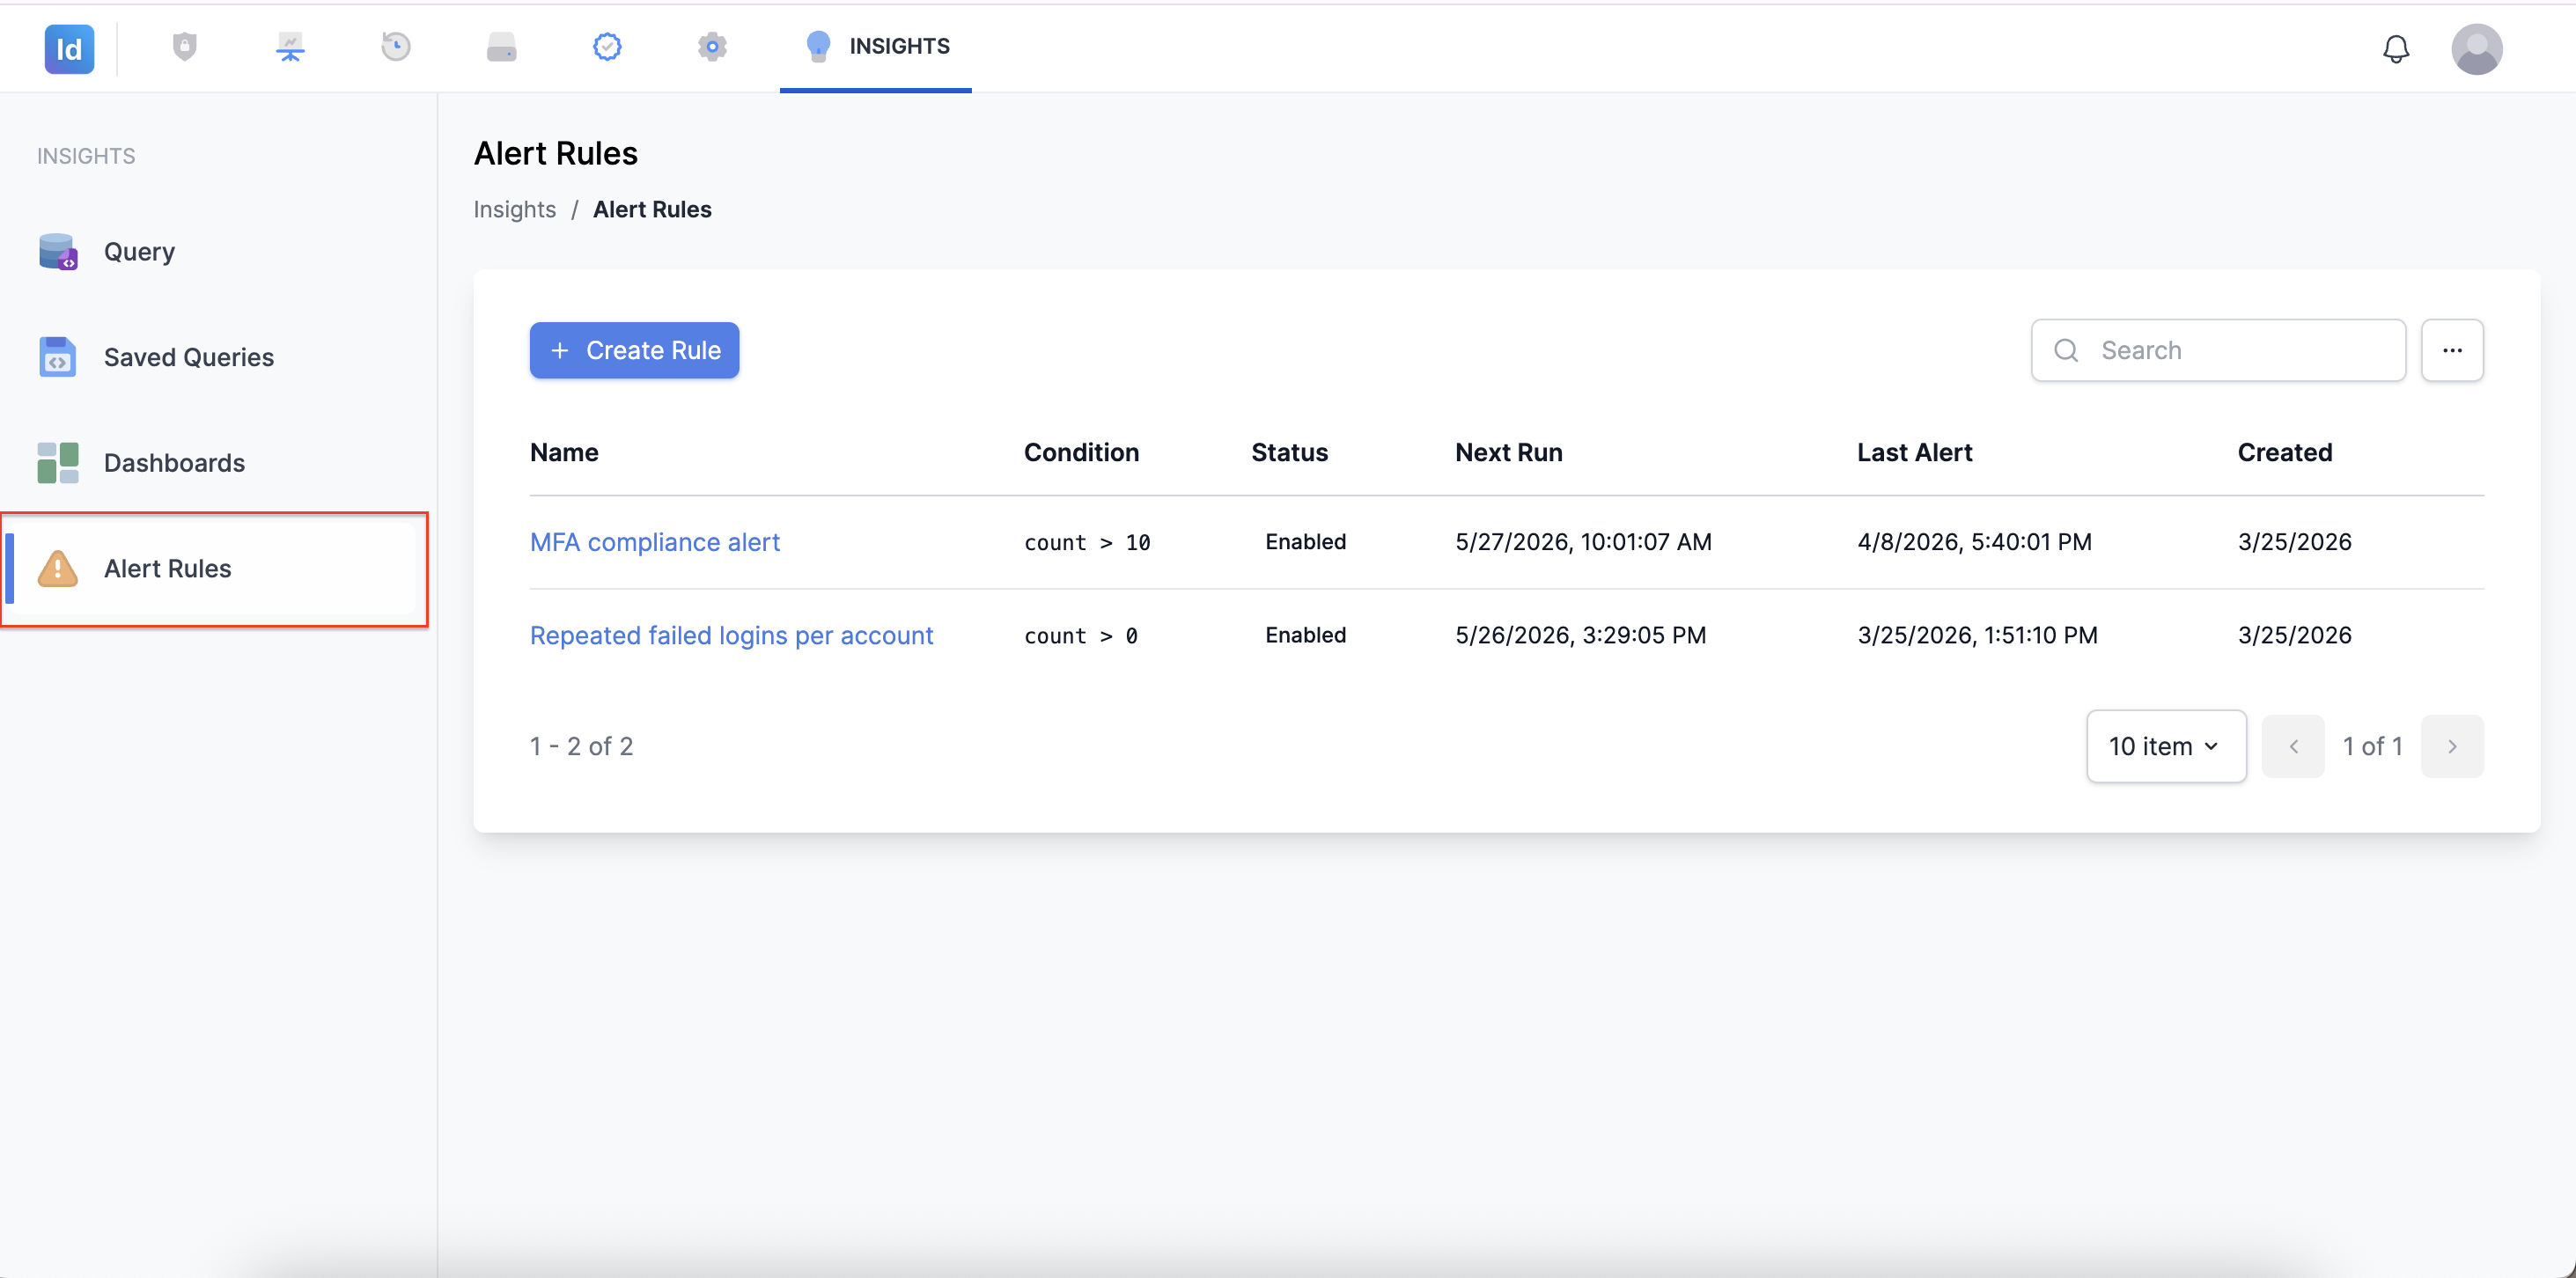This screenshot has height=1278, width=2576.
Task: Go to the next page arrow
Action: coord(2452,746)
